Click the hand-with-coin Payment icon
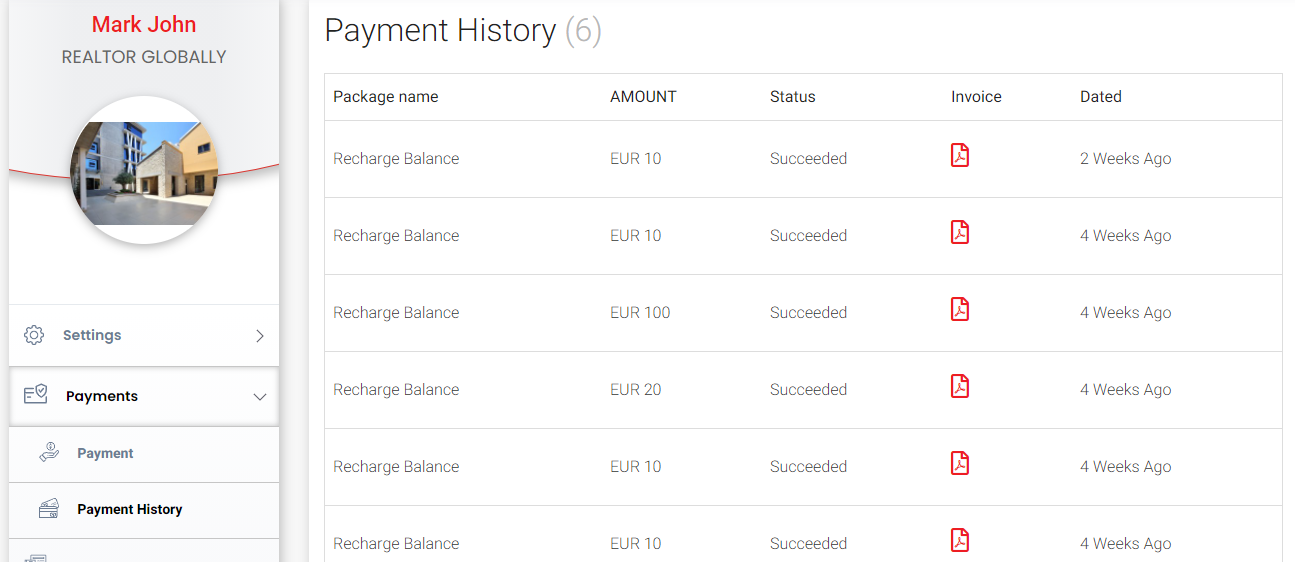 point(49,452)
